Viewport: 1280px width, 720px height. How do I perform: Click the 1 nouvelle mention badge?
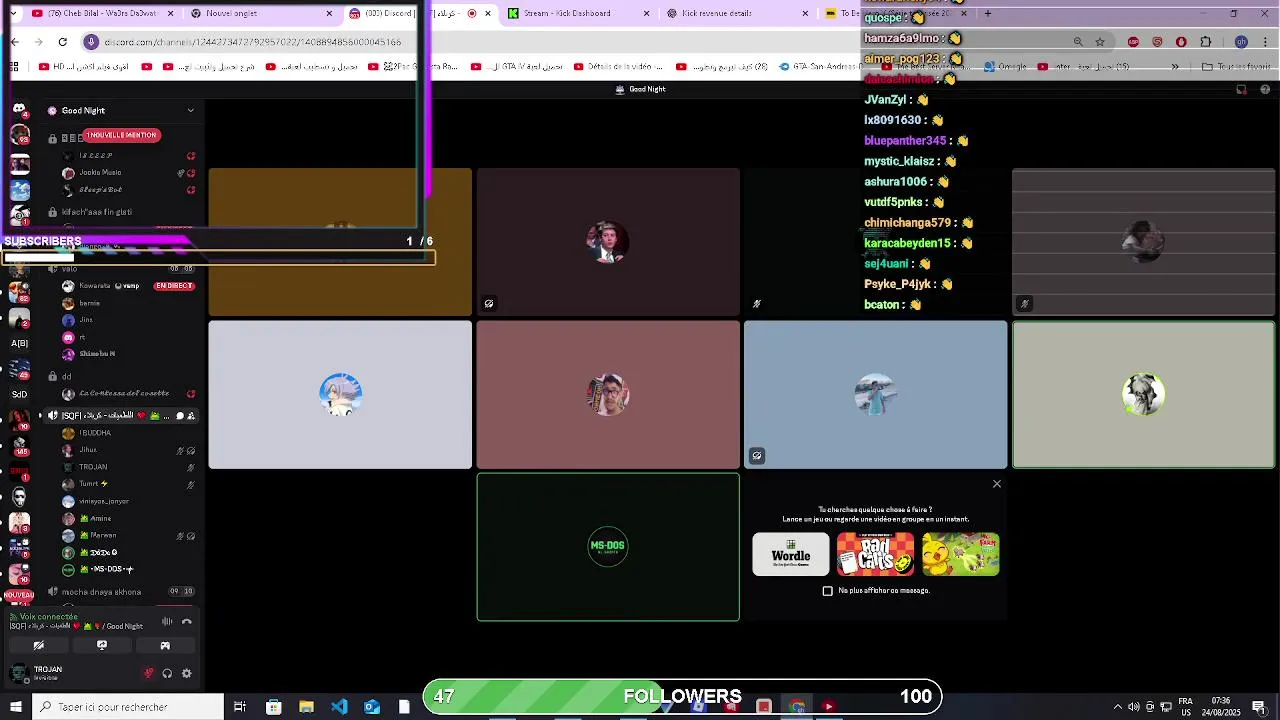[x=122, y=135]
